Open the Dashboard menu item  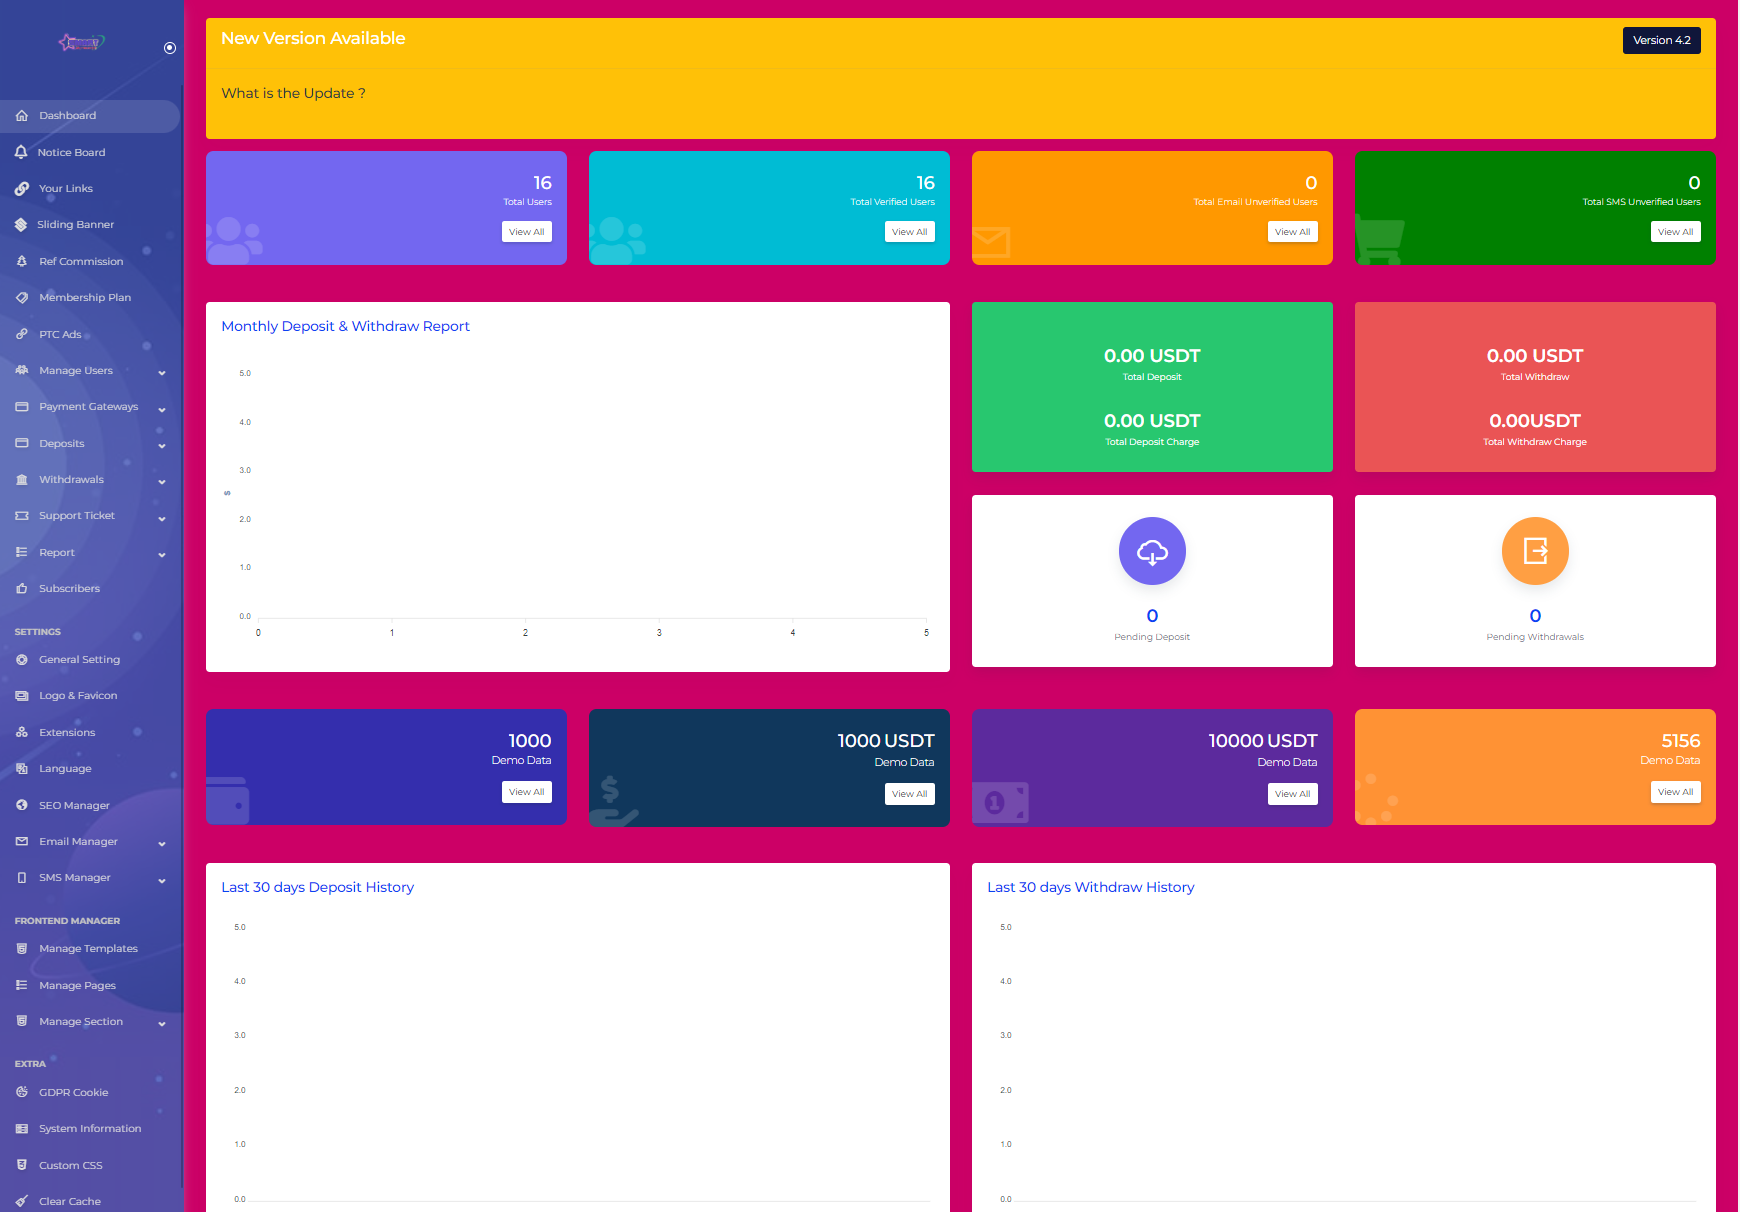(67, 116)
